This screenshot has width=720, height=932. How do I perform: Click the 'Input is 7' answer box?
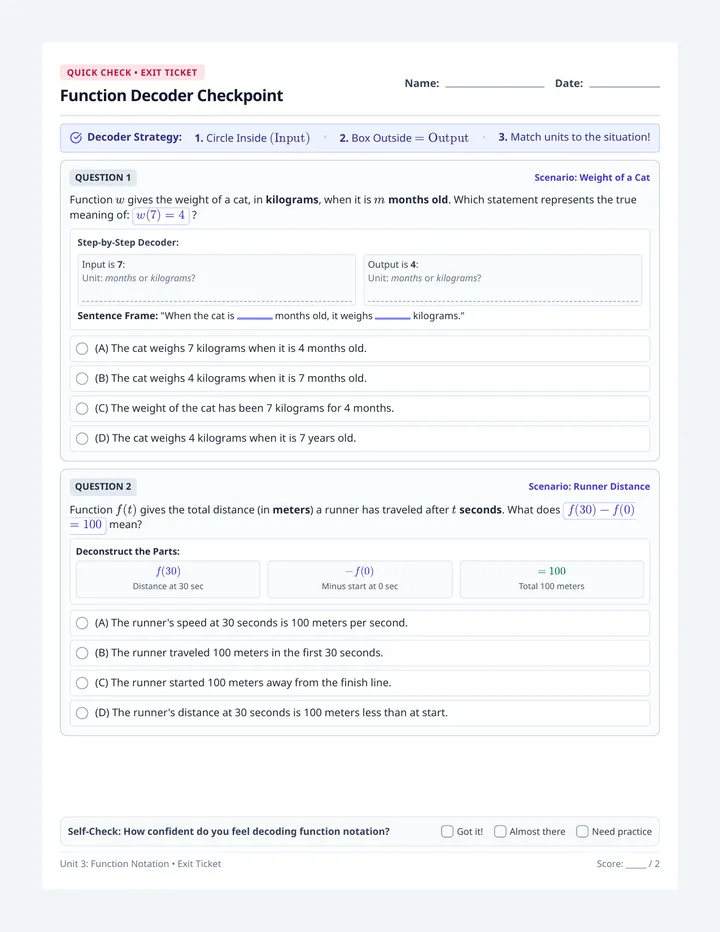(216, 280)
